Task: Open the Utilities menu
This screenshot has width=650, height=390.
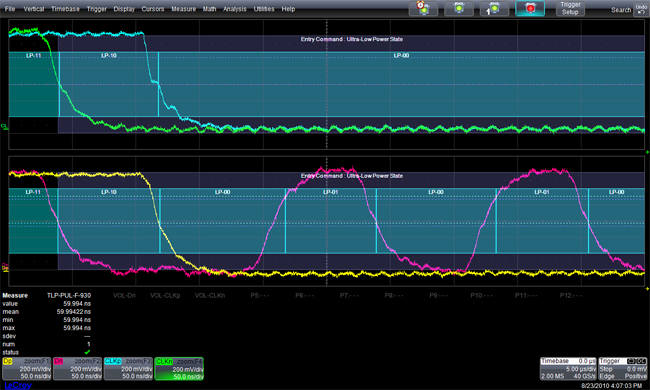Action: pos(264,9)
